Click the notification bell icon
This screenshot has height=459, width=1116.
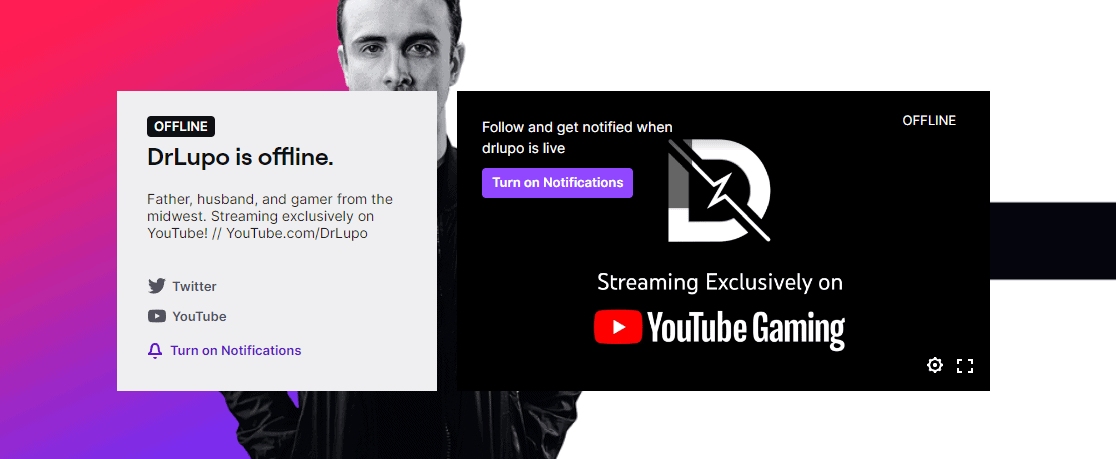click(x=155, y=351)
